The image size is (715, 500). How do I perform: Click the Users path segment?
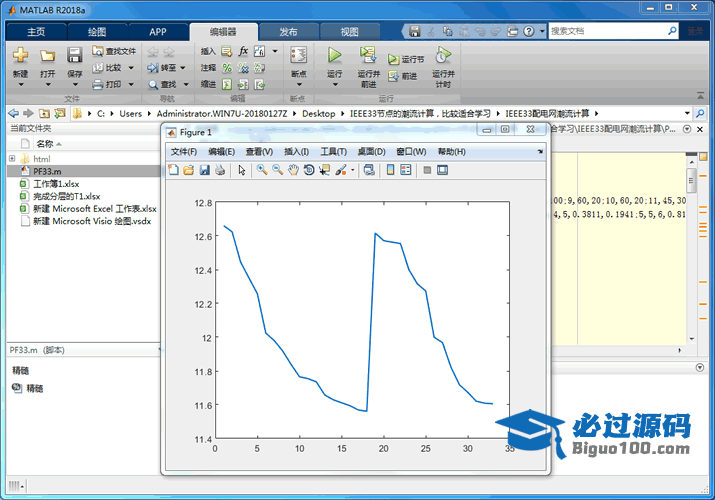click(x=130, y=113)
